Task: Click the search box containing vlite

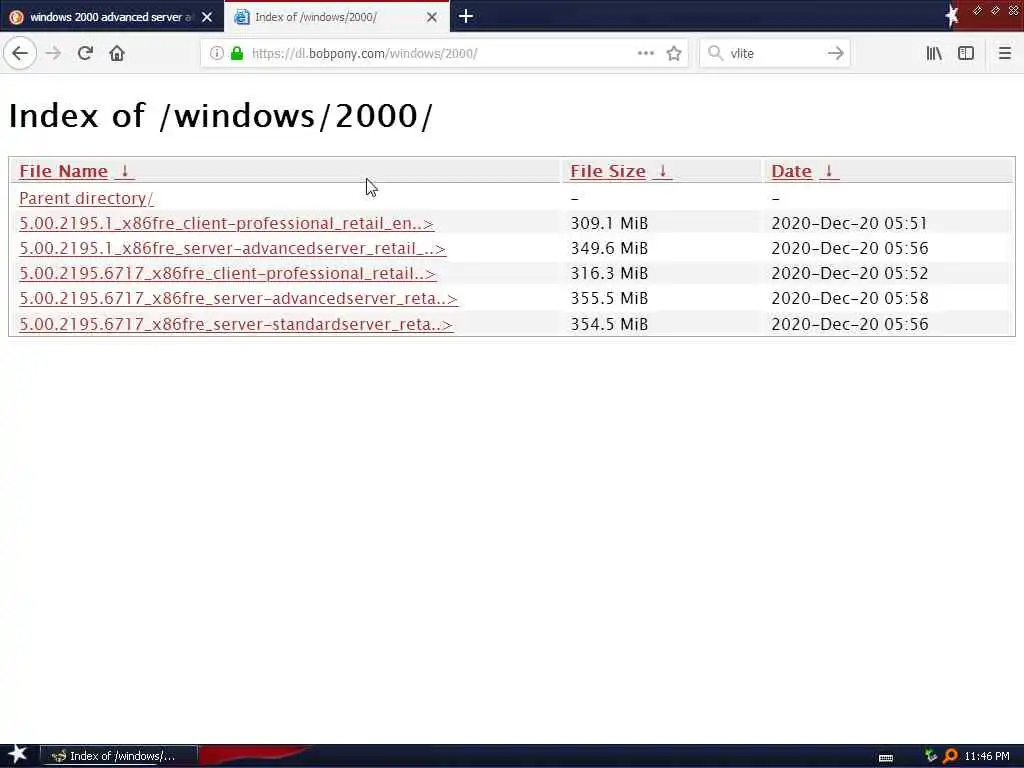Action: [x=774, y=54]
